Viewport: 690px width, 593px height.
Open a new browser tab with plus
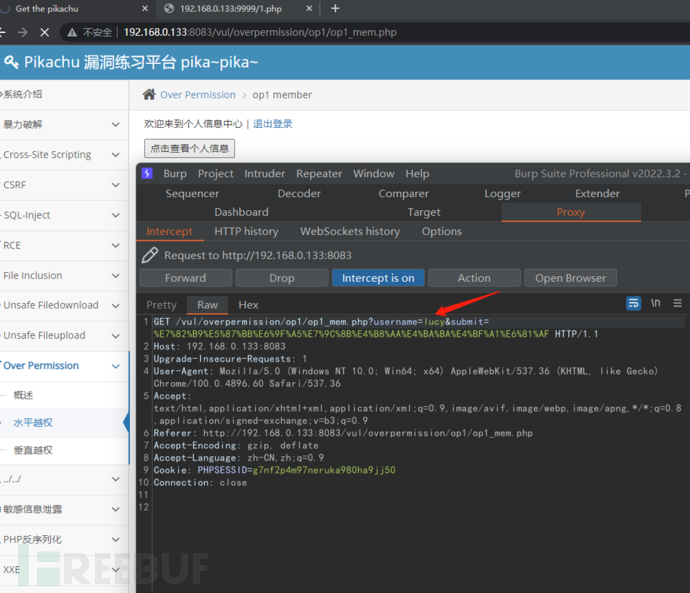335,8
